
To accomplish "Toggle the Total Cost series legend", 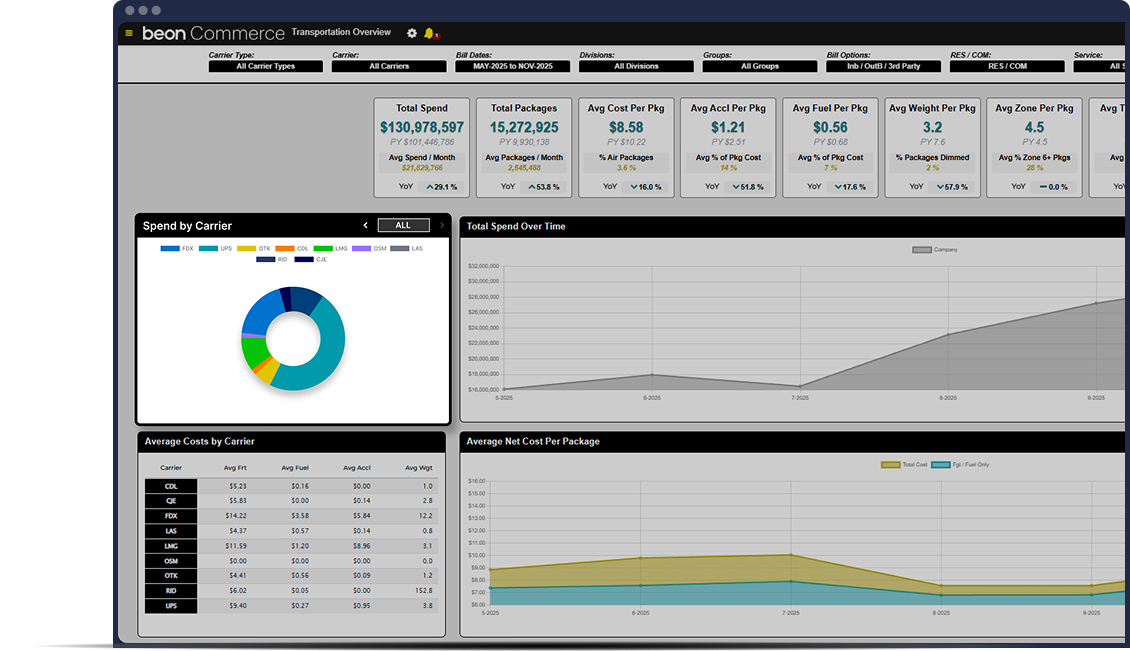I will 891,465.
